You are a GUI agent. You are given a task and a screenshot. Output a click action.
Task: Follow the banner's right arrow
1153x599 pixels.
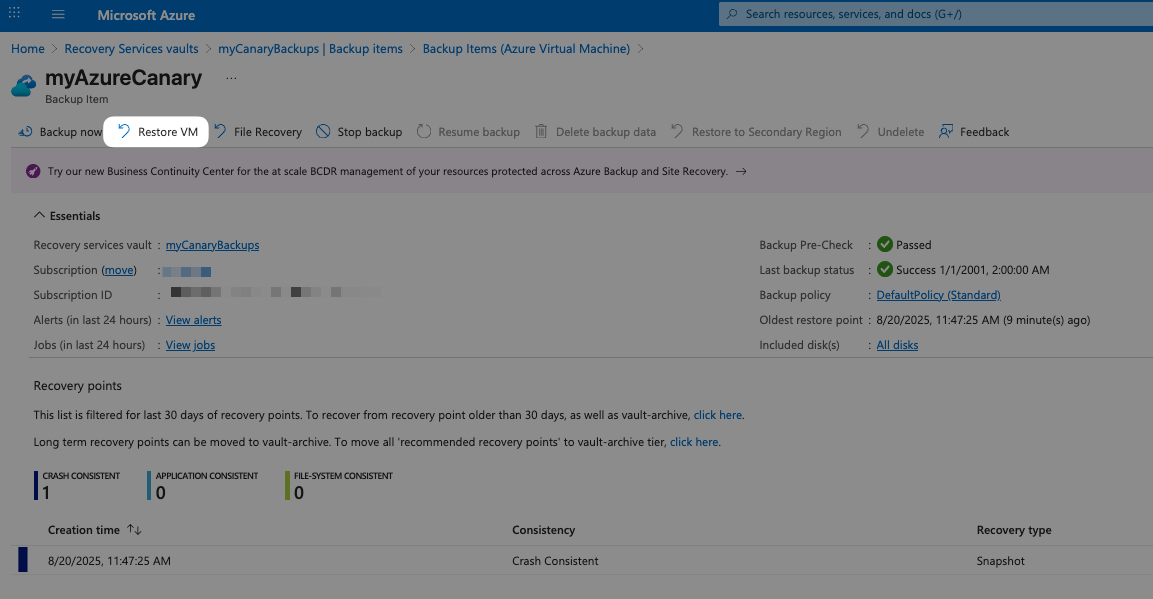pos(741,171)
